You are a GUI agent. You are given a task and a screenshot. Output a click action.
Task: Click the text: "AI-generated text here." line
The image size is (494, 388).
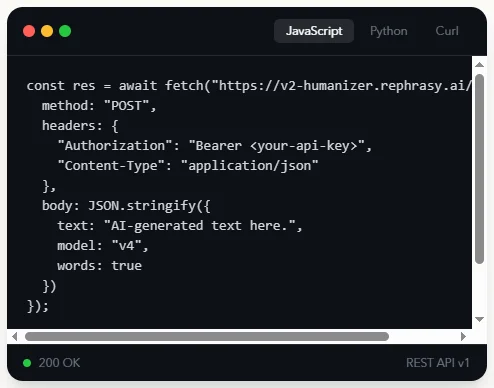click(x=180, y=226)
